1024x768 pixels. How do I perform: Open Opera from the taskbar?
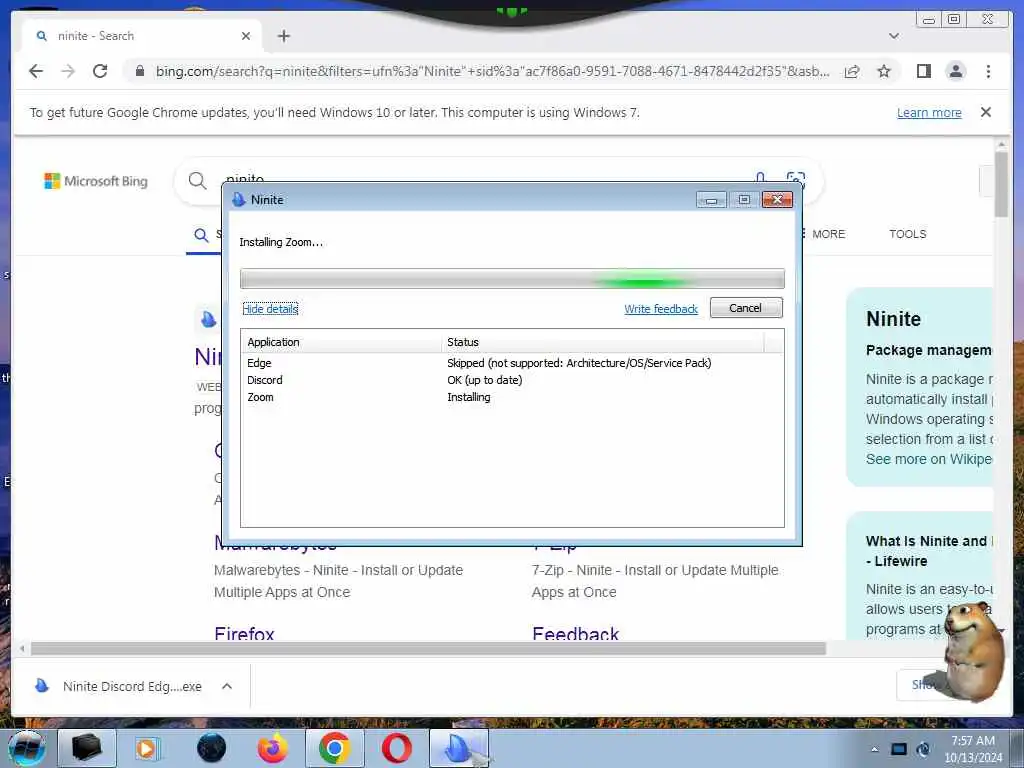tap(396, 748)
